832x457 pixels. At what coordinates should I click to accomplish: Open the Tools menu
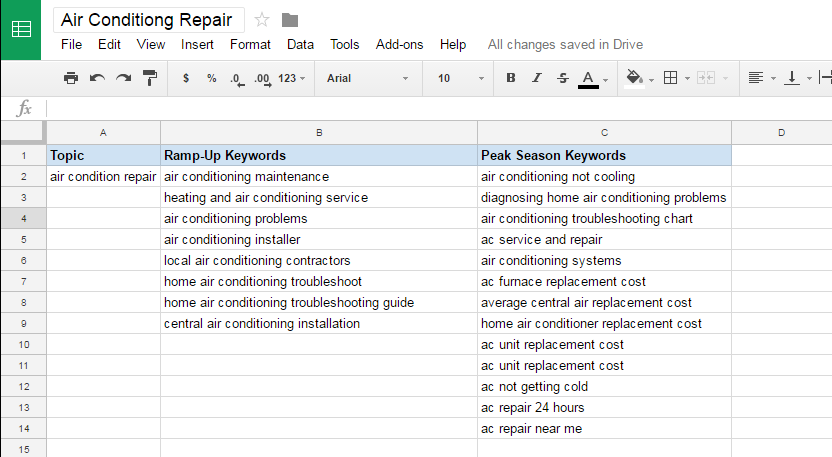click(344, 45)
